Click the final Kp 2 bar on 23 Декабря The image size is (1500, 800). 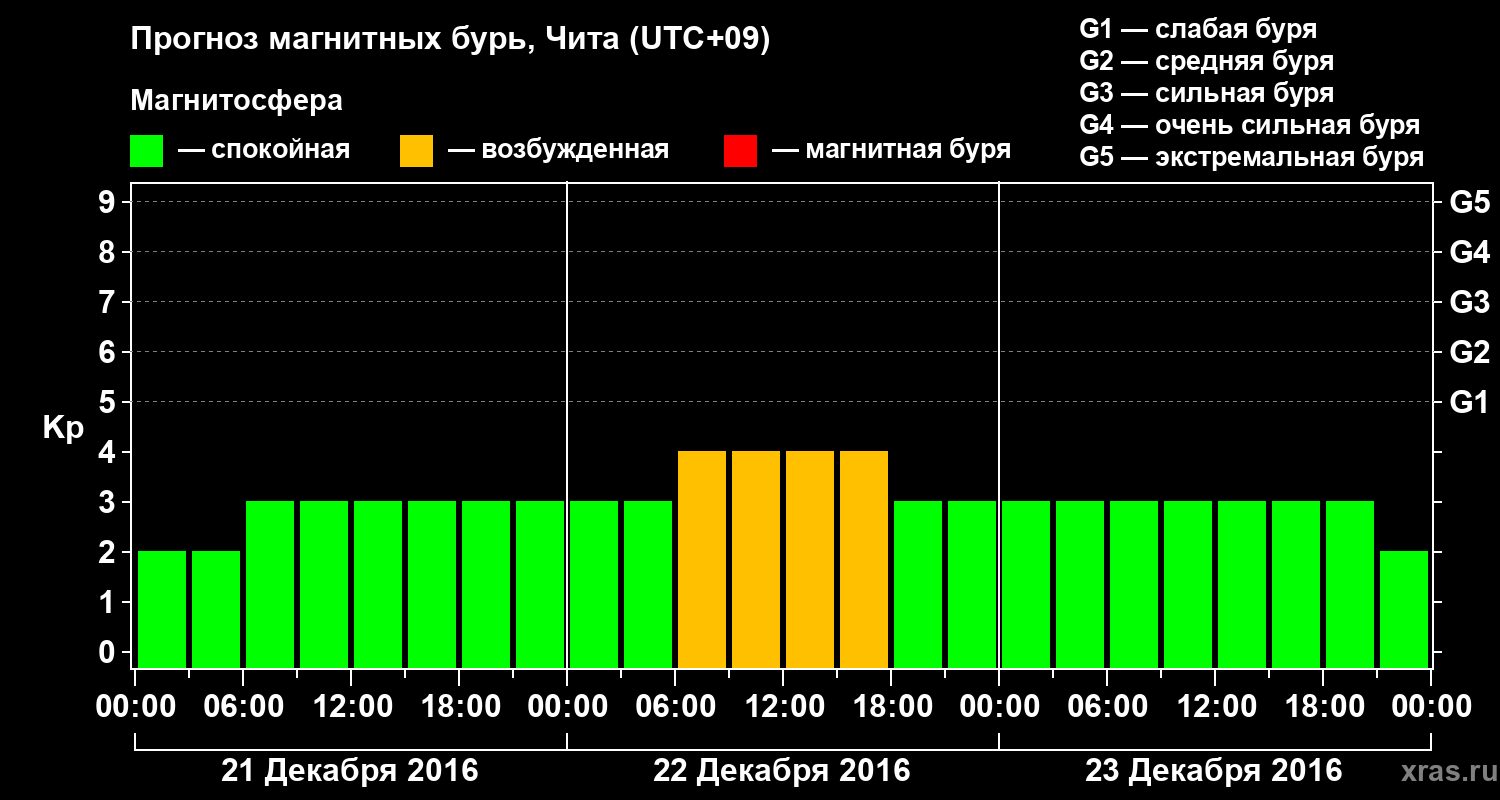[1404, 609]
